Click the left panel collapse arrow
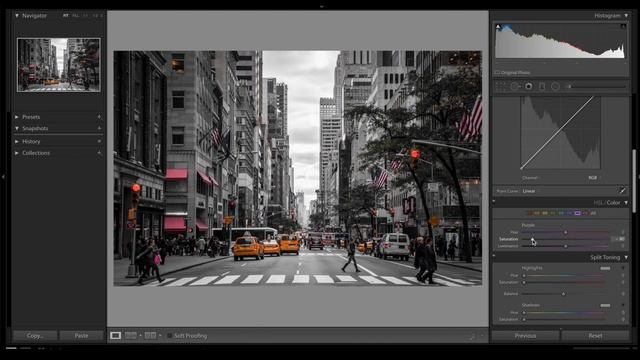 [3, 176]
